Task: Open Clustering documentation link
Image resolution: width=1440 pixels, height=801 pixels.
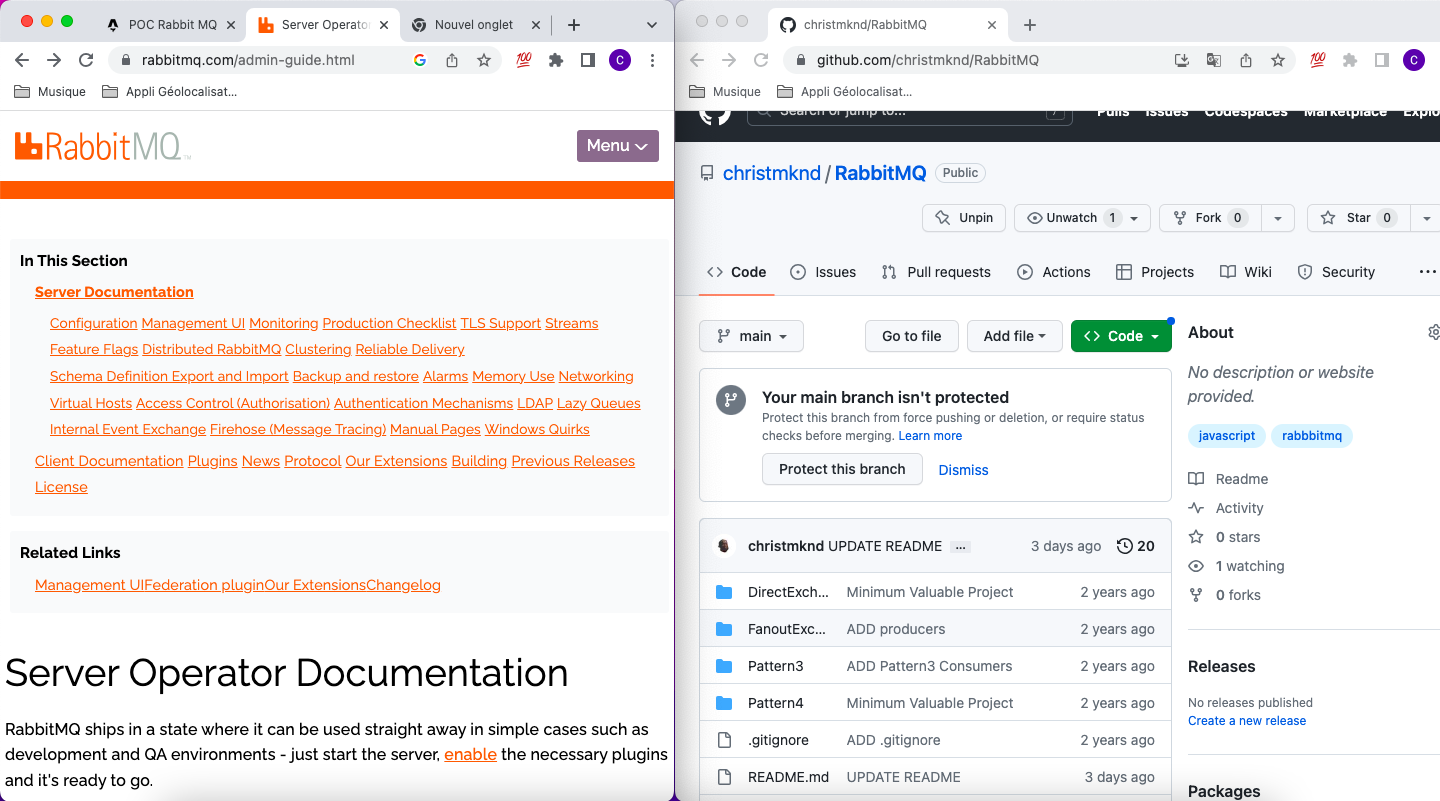Action: pyautogui.click(x=318, y=350)
